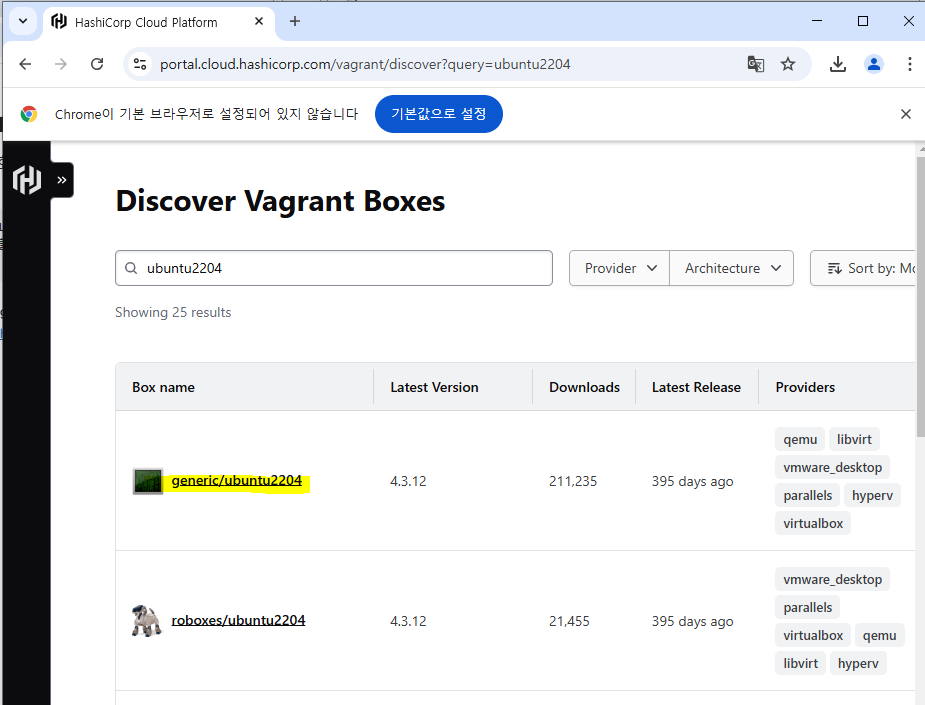Click the generic/ubuntu2204 box thumbnail
925x705 pixels.
pyautogui.click(x=147, y=481)
